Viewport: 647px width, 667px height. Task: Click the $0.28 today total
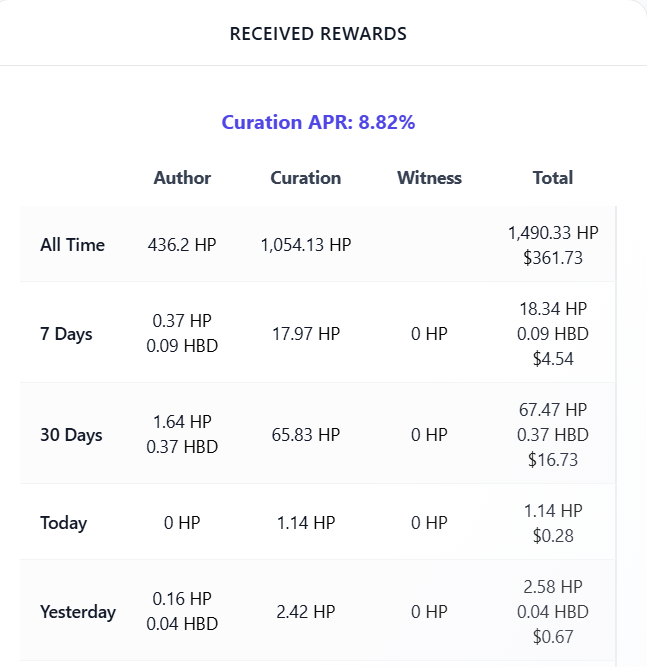[552, 536]
